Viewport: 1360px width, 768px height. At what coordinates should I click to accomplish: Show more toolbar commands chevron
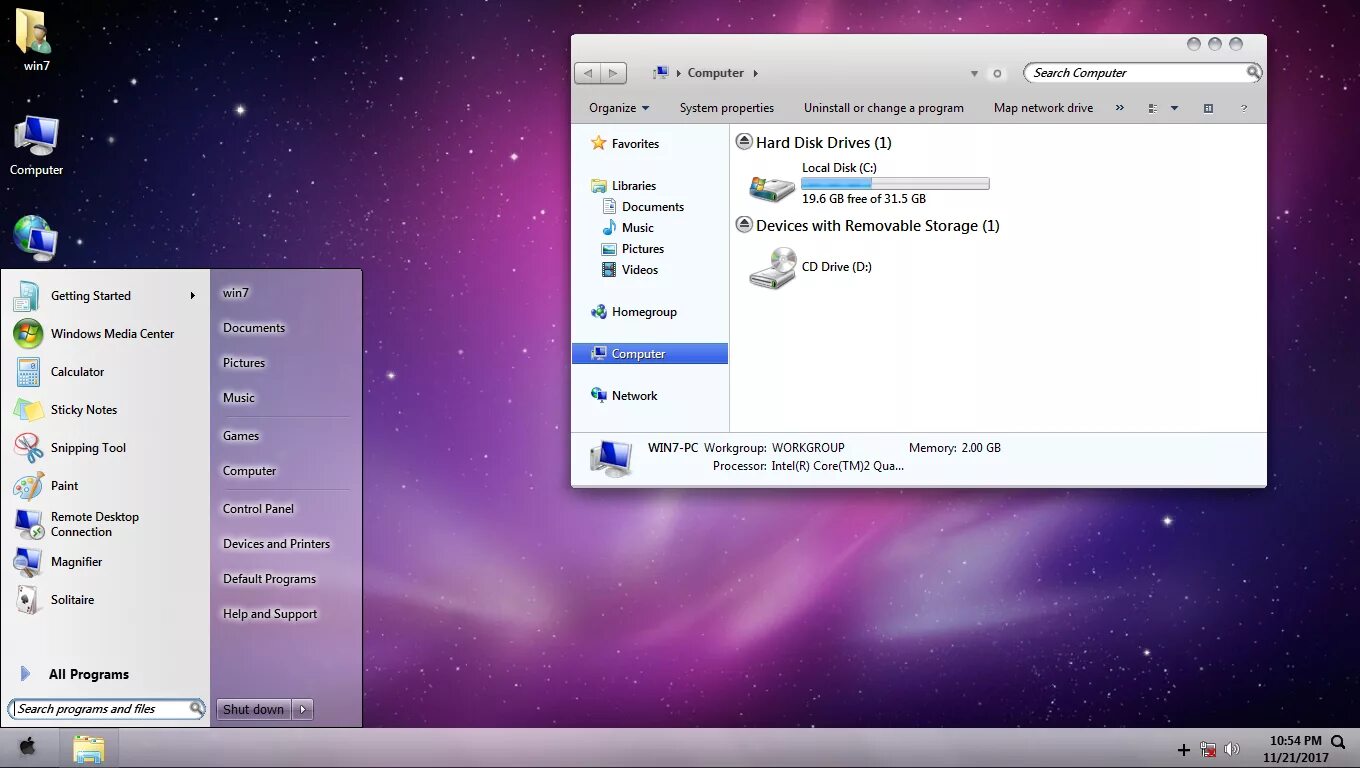(x=1119, y=108)
